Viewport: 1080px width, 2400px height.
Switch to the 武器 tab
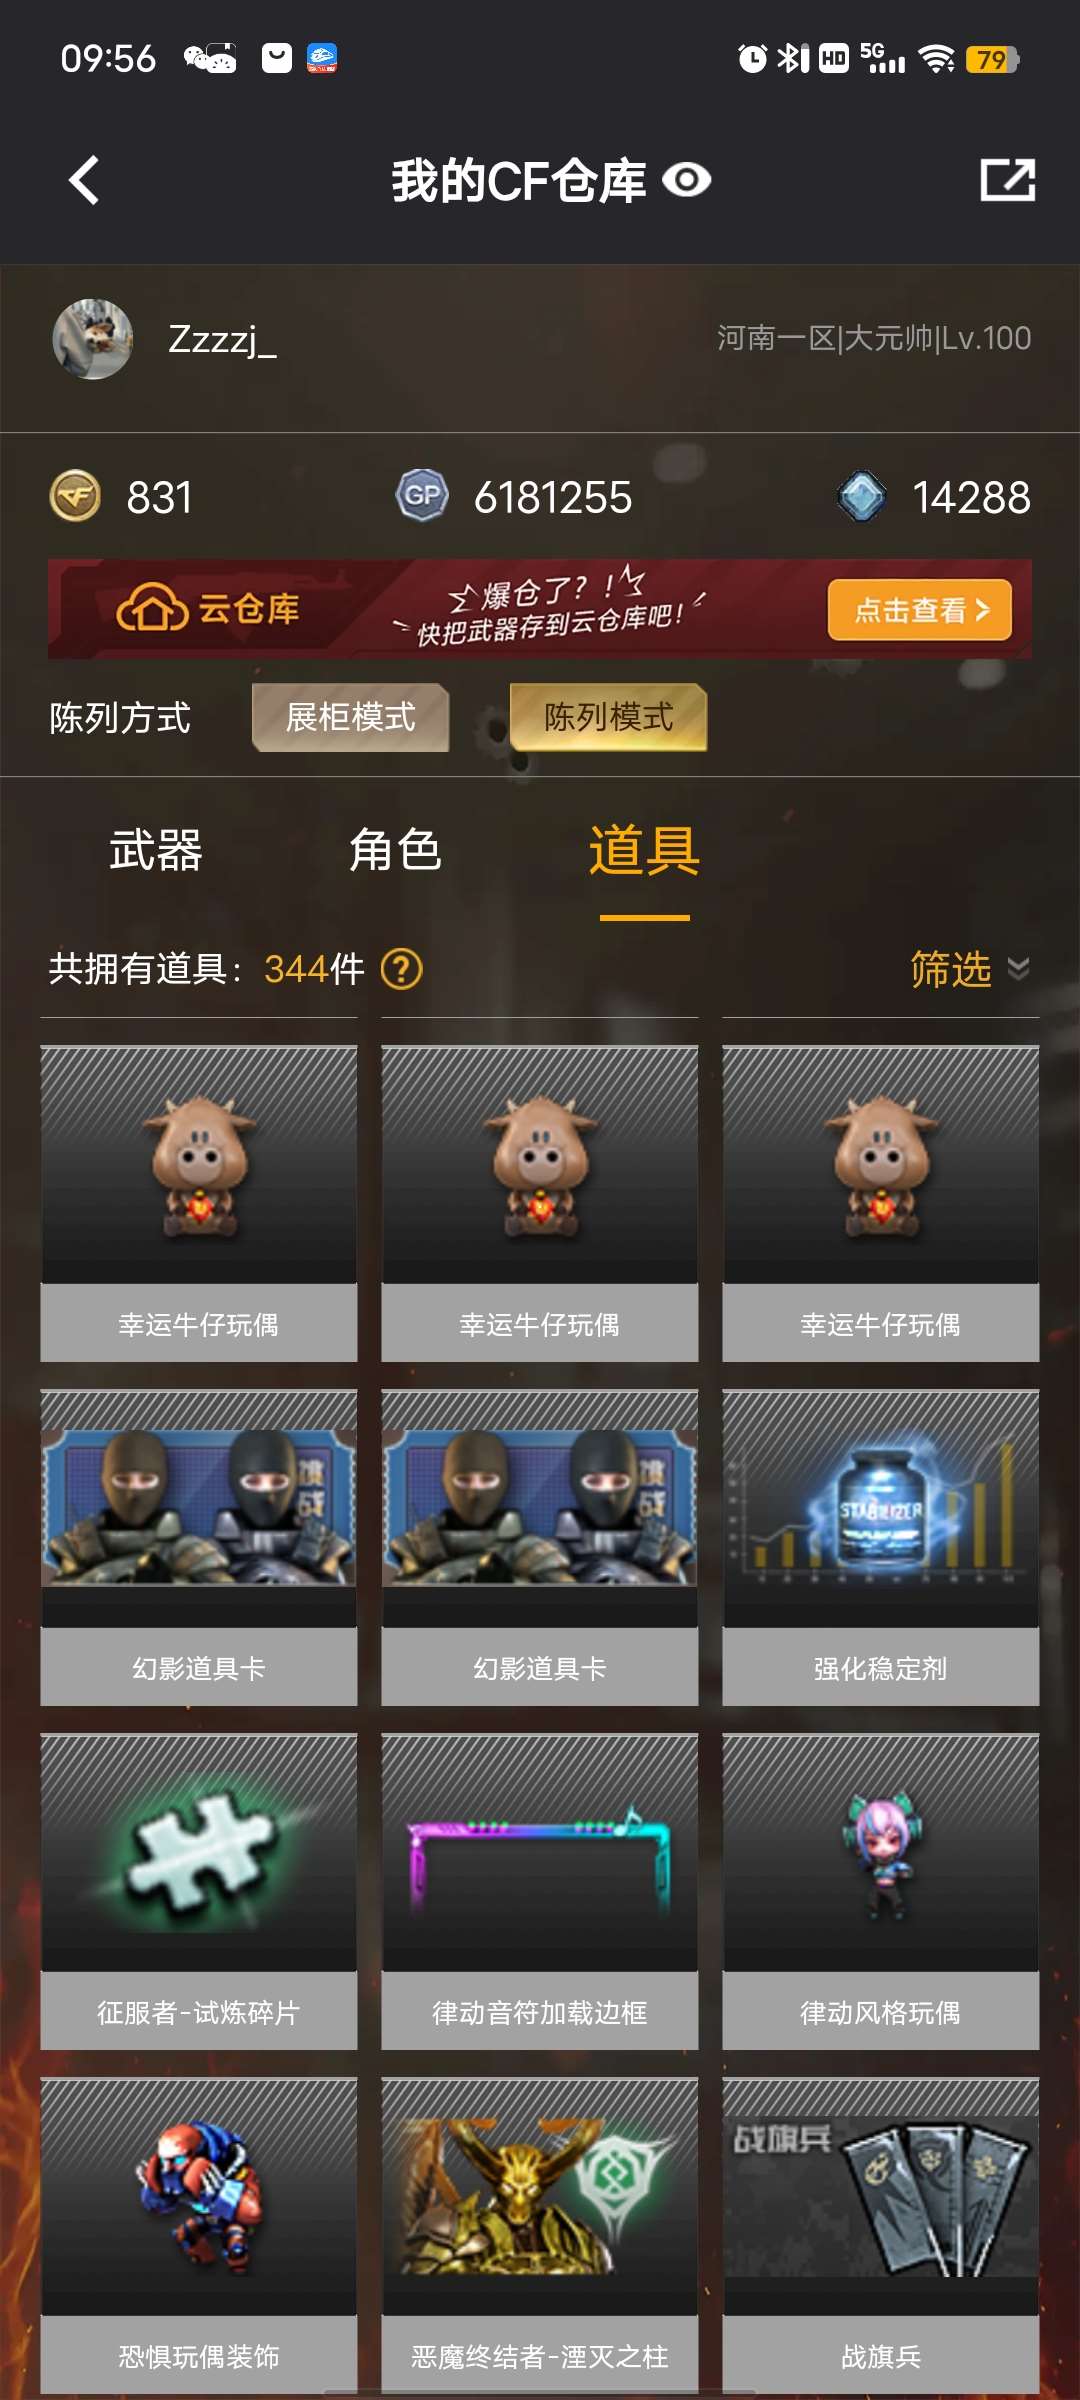pos(156,851)
